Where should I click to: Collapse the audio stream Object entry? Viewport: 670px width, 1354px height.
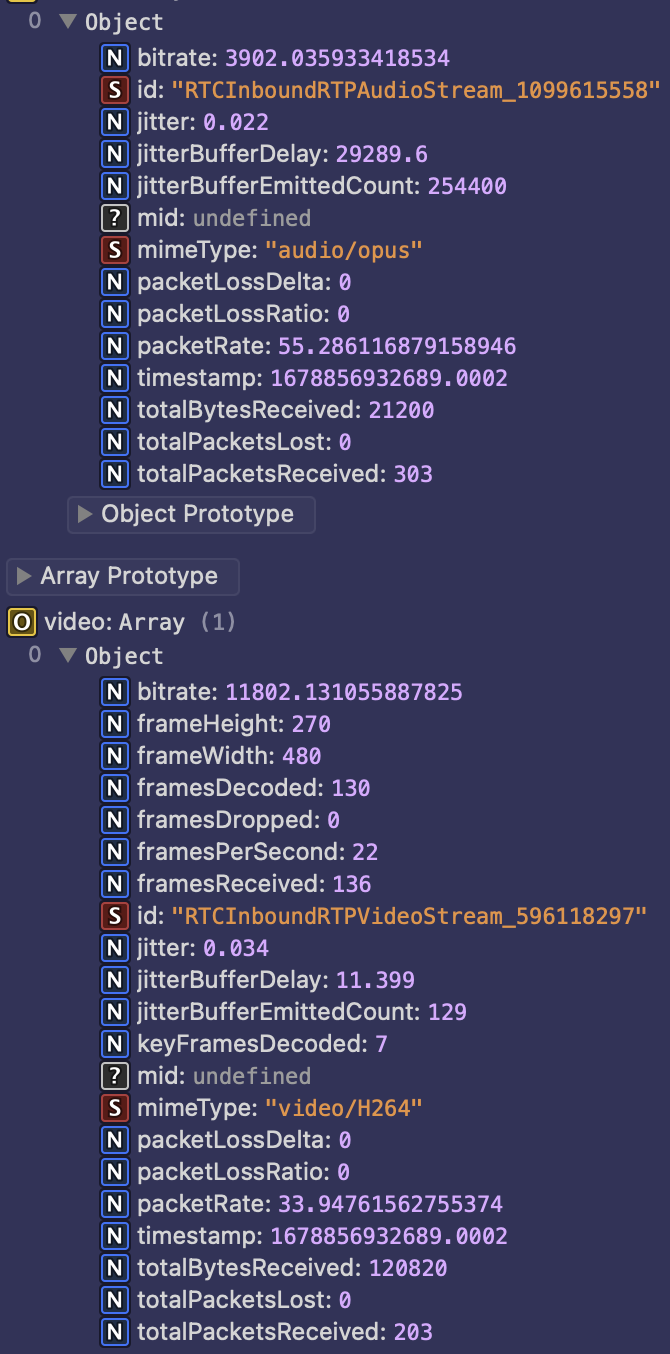[68, 21]
